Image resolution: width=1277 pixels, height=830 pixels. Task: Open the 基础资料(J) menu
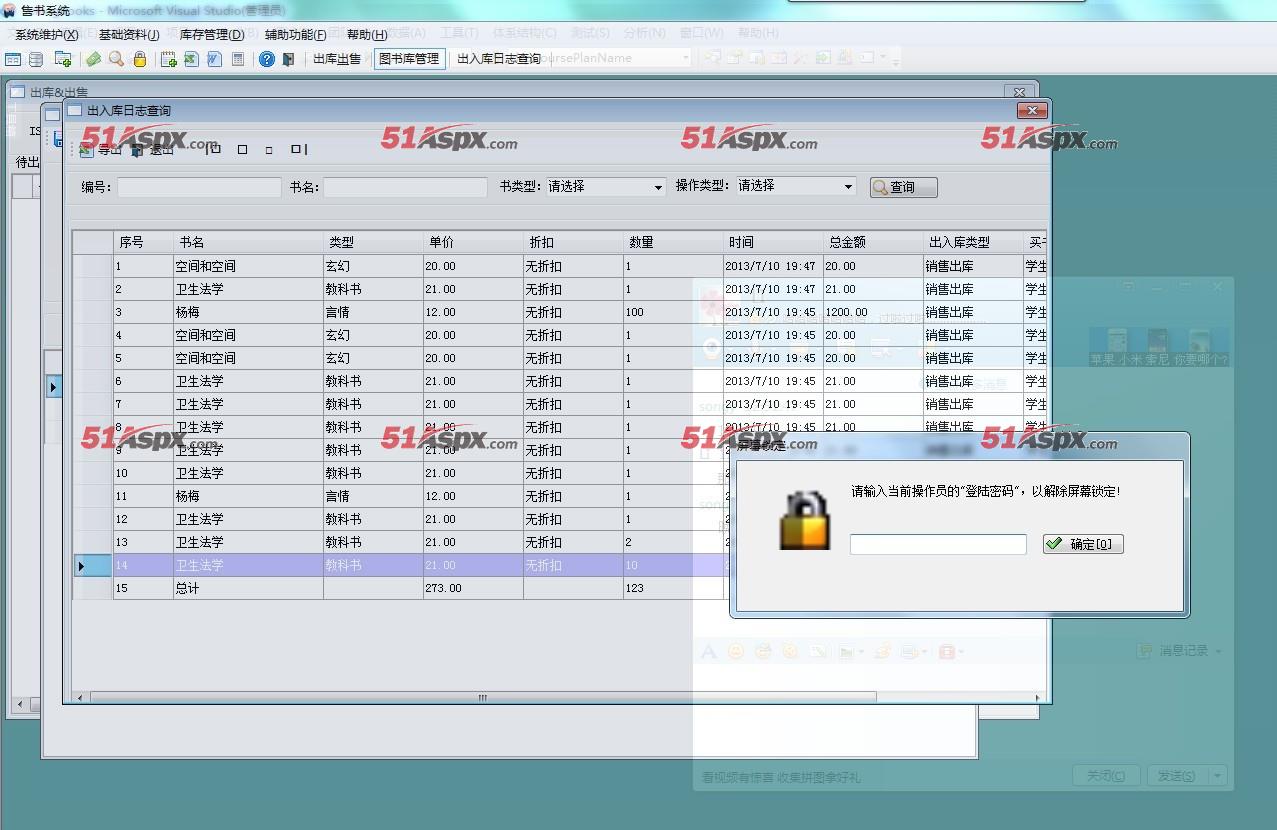pyautogui.click(x=129, y=35)
